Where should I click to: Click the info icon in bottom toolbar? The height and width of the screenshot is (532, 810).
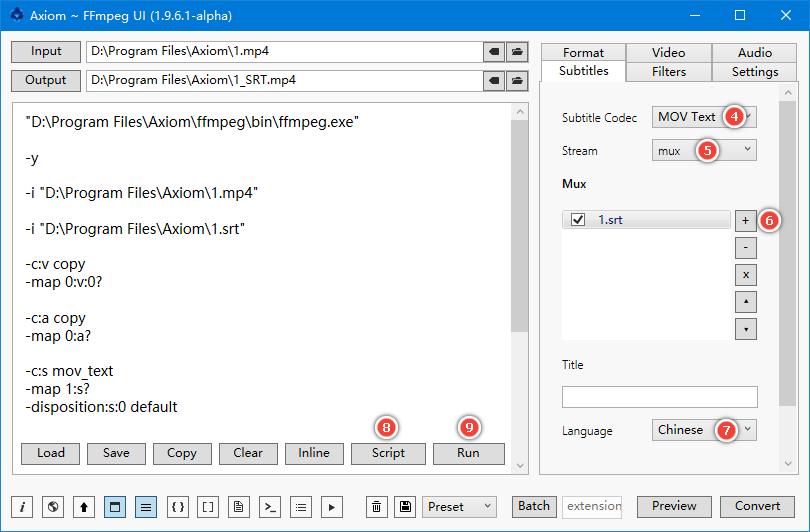pyautogui.click(x=23, y=506)
